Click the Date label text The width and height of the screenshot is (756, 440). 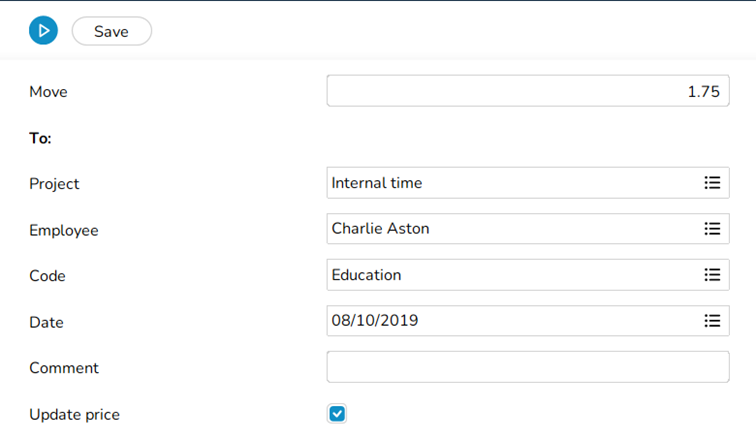[x=46, y=322]
